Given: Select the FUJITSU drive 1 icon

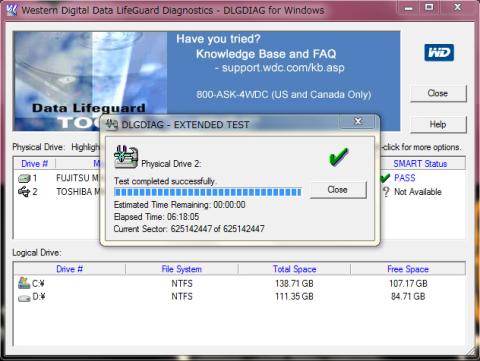Looking at the screenshot, I should click(x=24, y=179).
